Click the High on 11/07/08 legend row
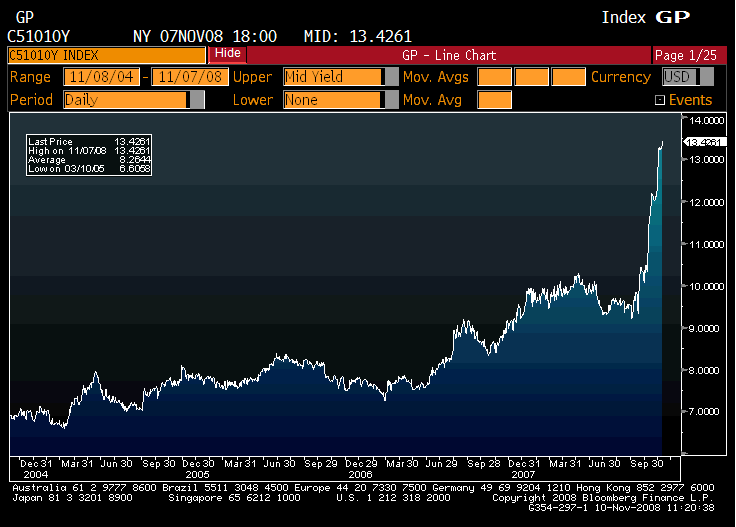 click(x=89, y=151)
